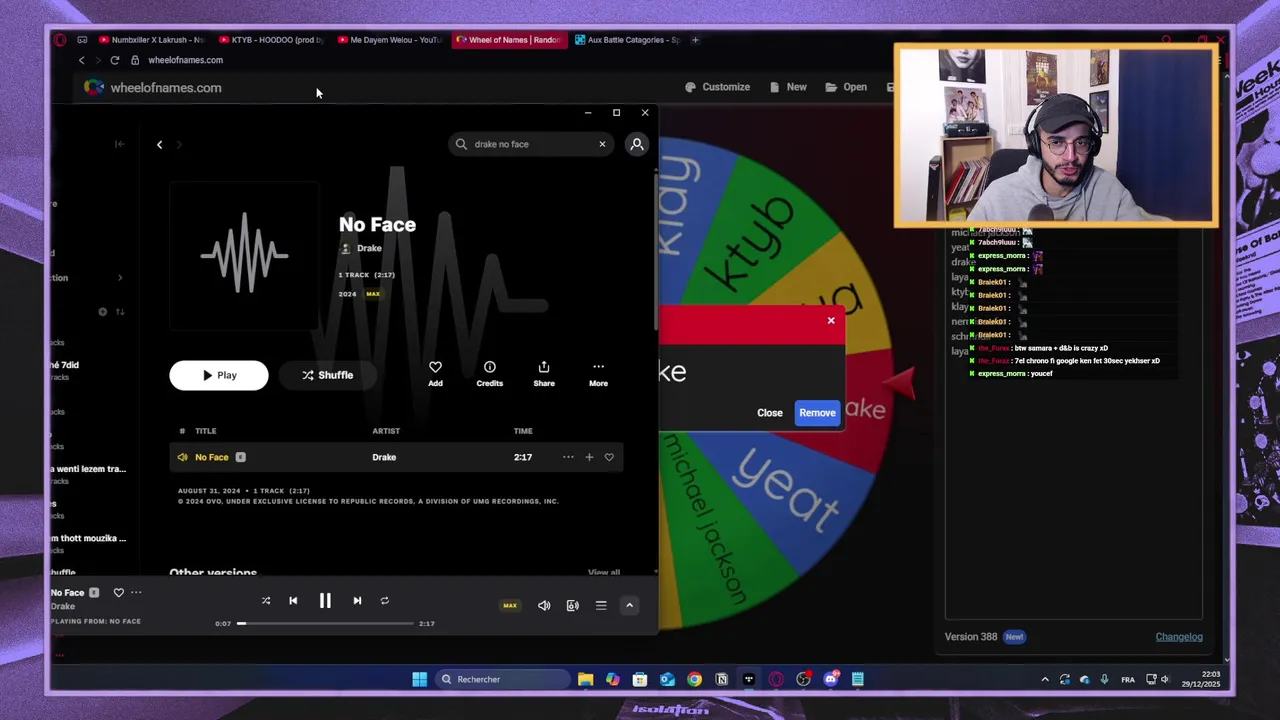Screen dimensions: 1280x720
Task: Collapse the TIDAL sidebar
Action: pos(119,144)
